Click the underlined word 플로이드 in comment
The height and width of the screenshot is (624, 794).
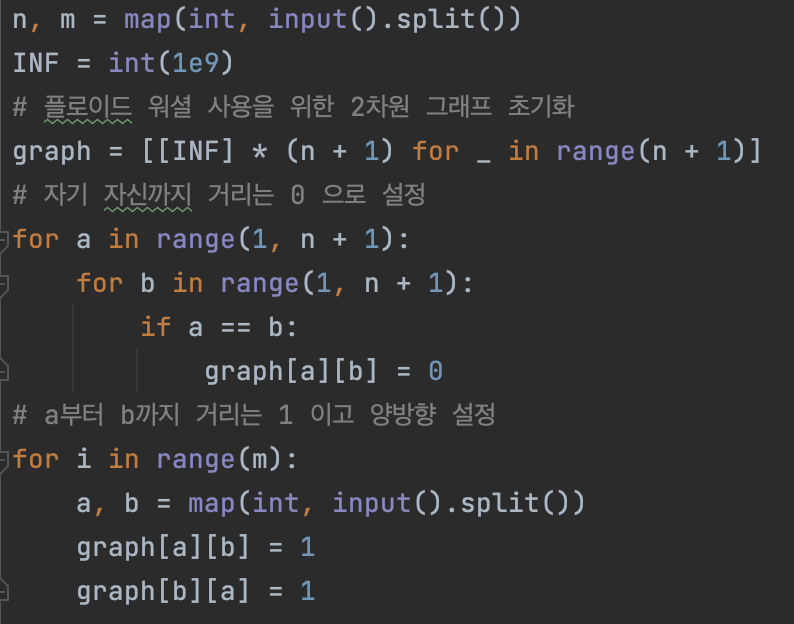click(88, 107)
